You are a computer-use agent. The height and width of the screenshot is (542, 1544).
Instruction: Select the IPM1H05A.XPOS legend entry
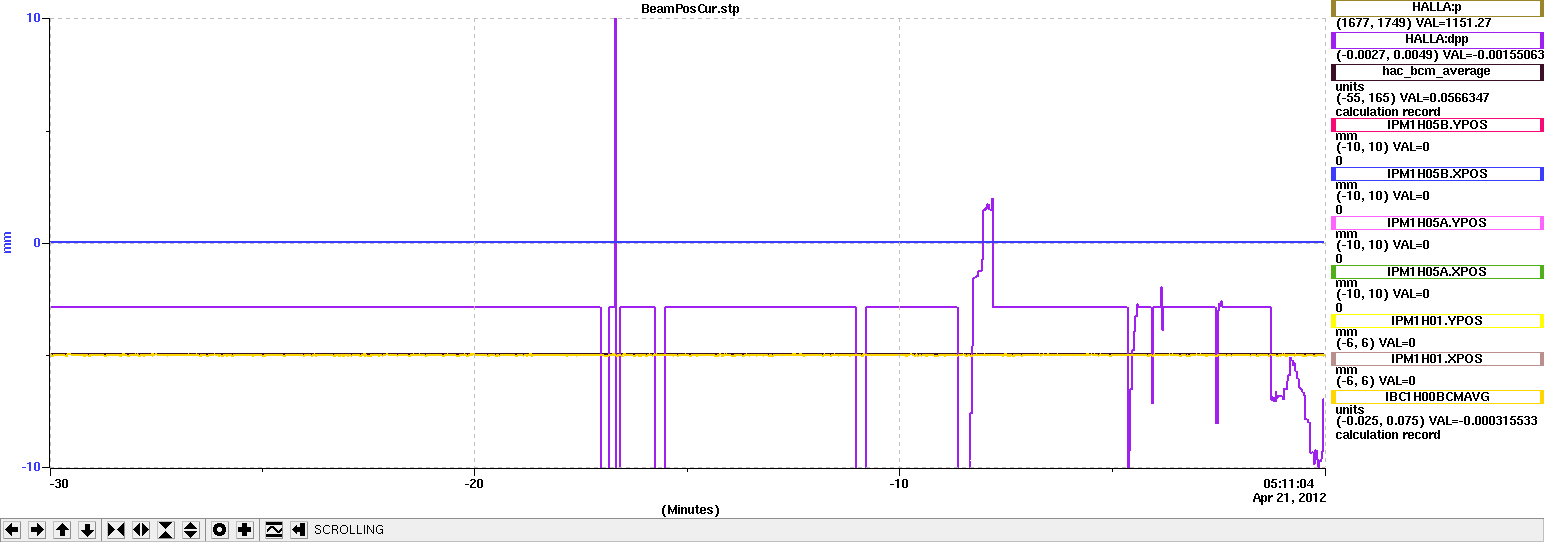1437,272
